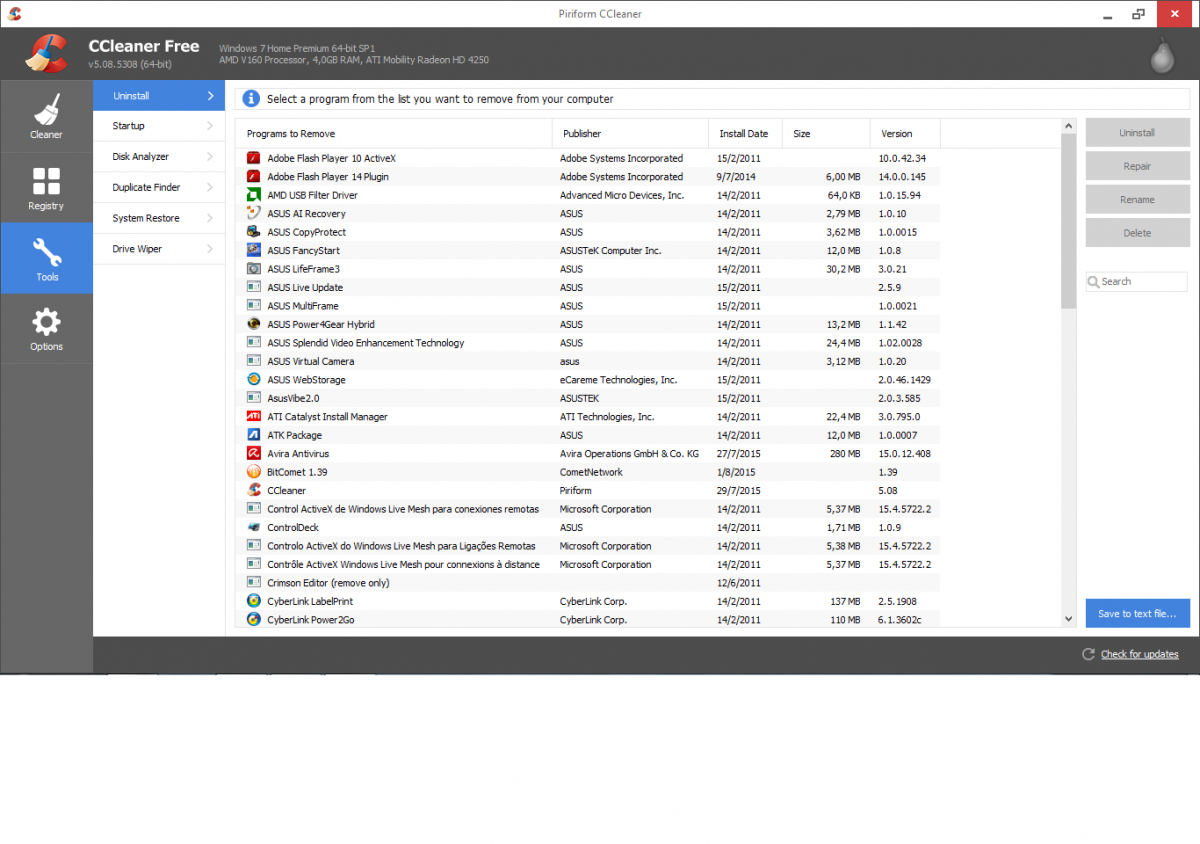Click into the Search field
The image size is (1200, 844).
tap(1137, 282)
